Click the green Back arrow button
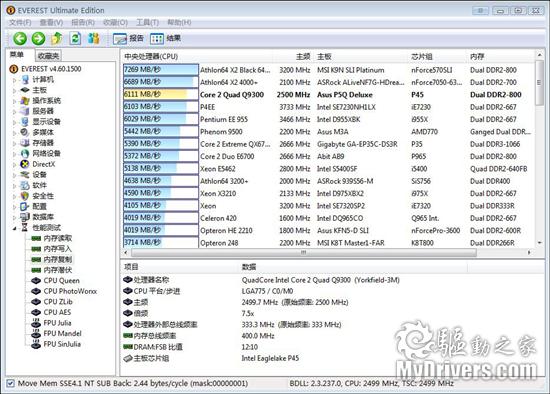550x394 pixels. coord(20,38)
